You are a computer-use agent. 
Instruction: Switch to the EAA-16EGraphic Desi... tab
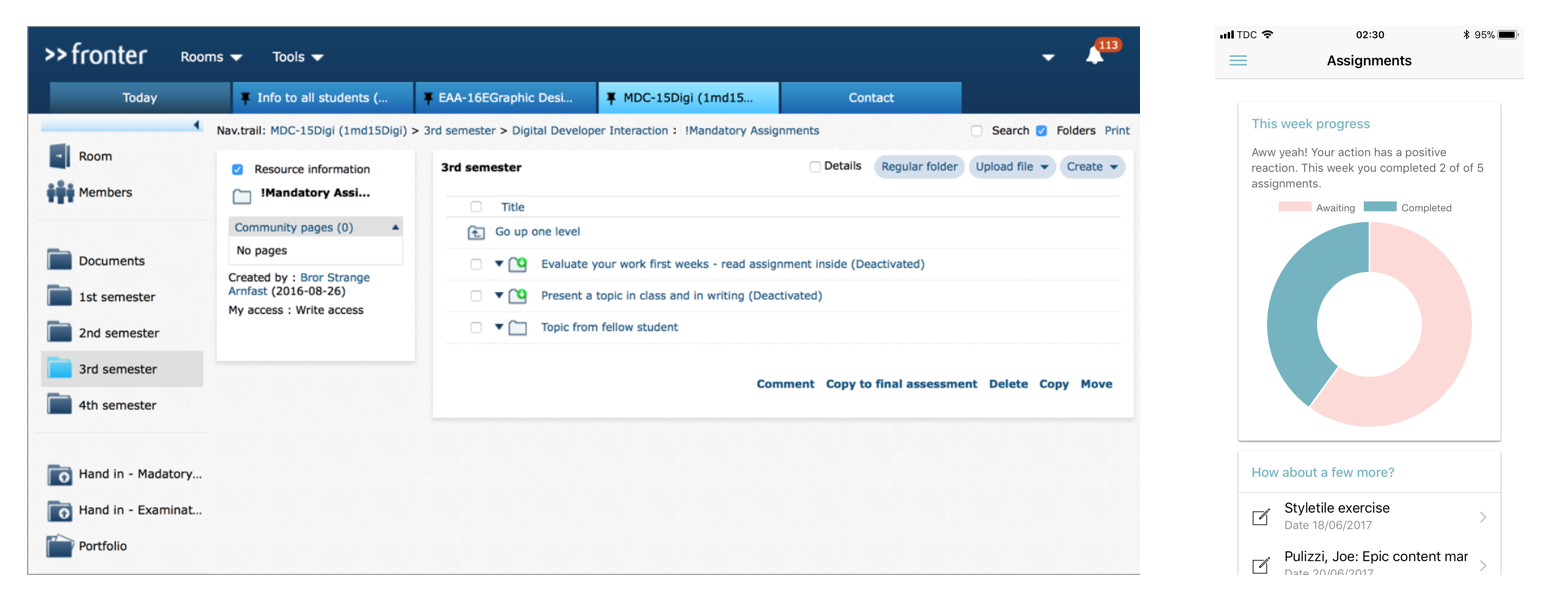[x=506, y=98]
